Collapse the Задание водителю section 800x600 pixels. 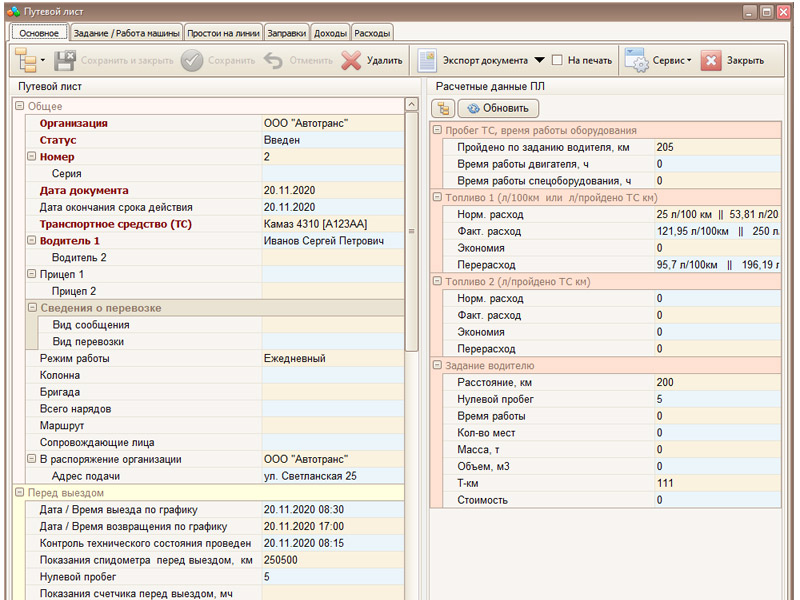(x=437, y=365)
